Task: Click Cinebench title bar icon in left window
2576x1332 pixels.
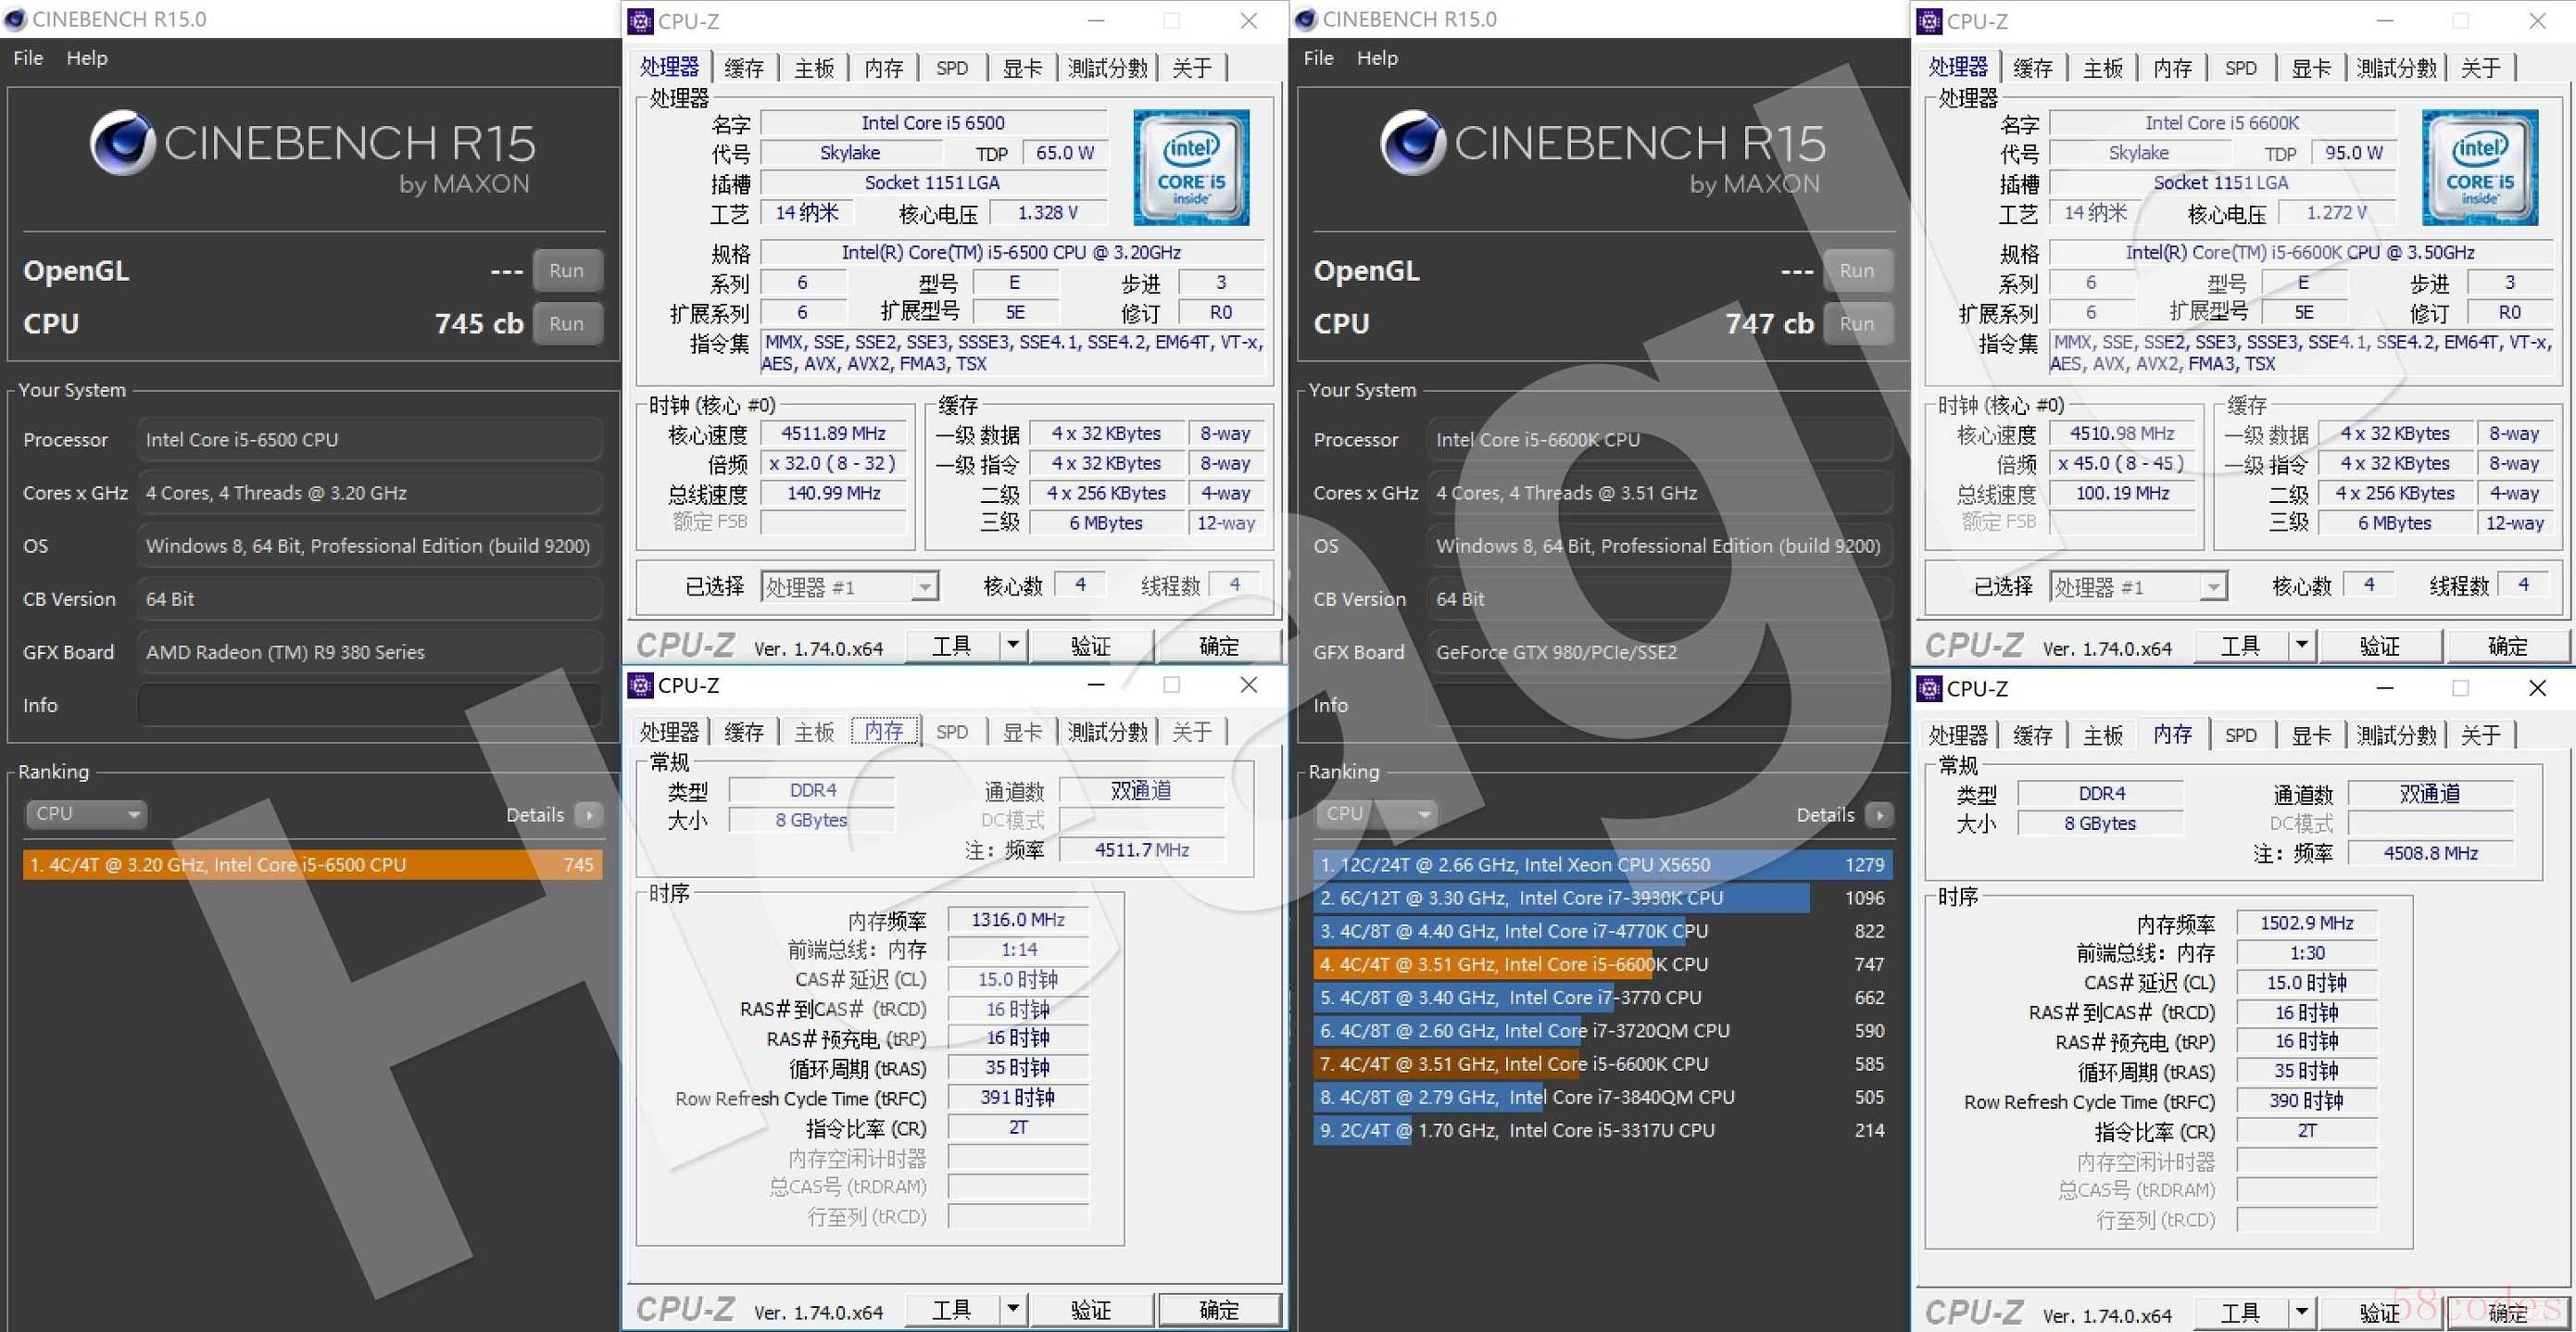Action: [x=16, y=19]
